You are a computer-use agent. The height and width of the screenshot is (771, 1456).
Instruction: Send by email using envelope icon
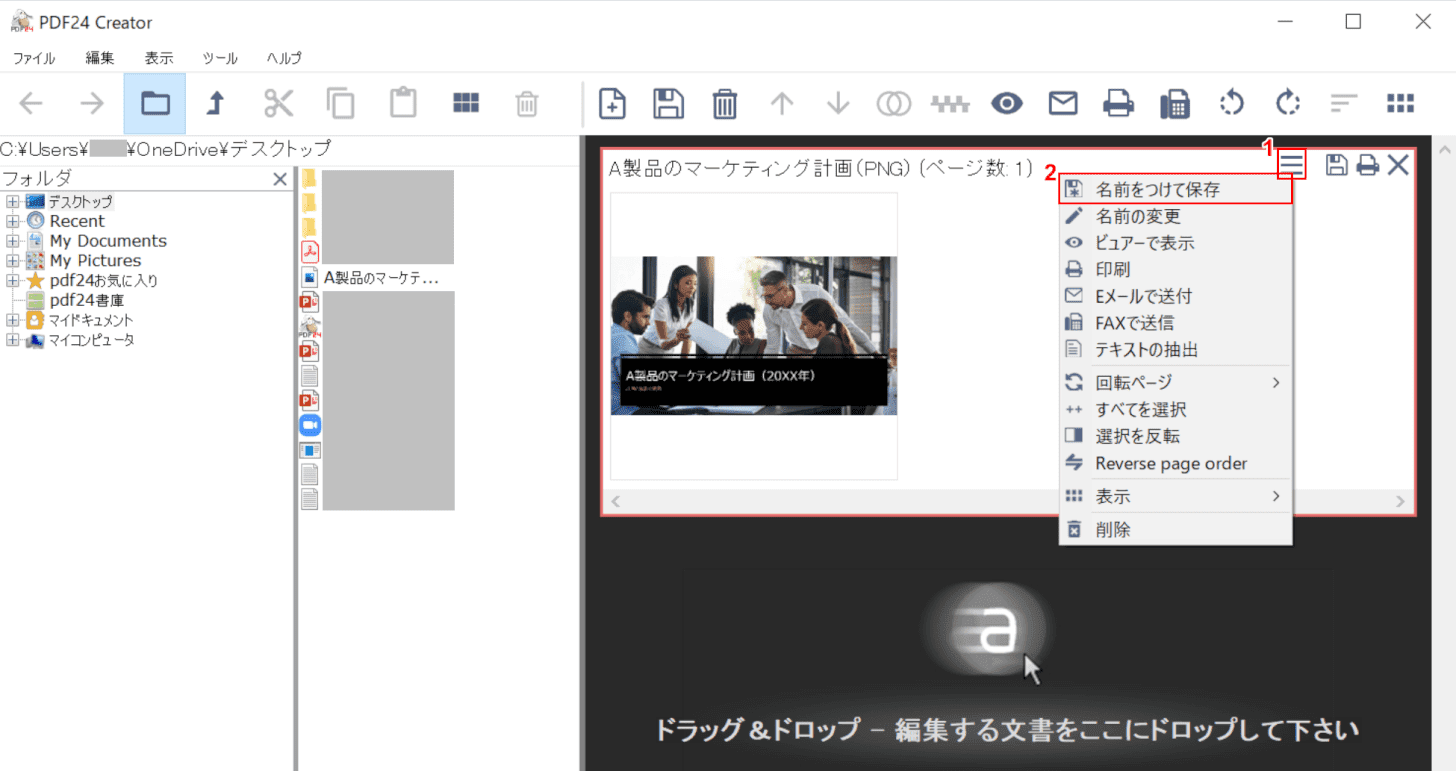pyautogui.click(x=1063, y=103)
